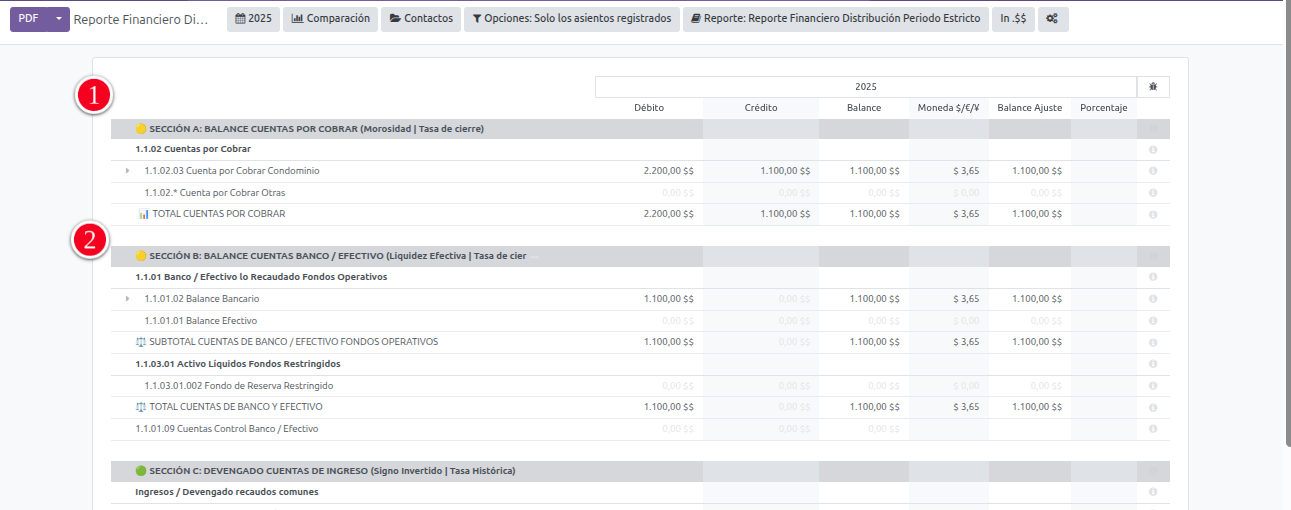
Task: Click the bug debug icon beside 2025 header
Action: tap(1153, 87)
